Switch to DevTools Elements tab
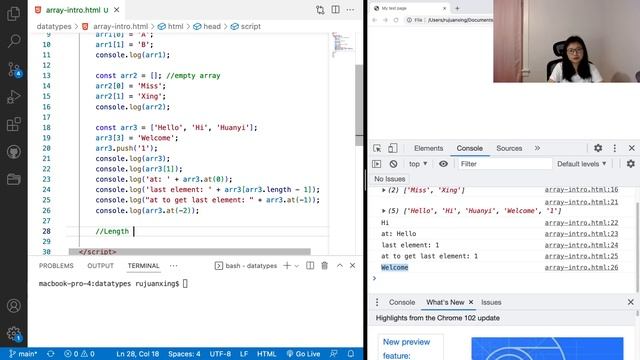 (x=428, y=148)
